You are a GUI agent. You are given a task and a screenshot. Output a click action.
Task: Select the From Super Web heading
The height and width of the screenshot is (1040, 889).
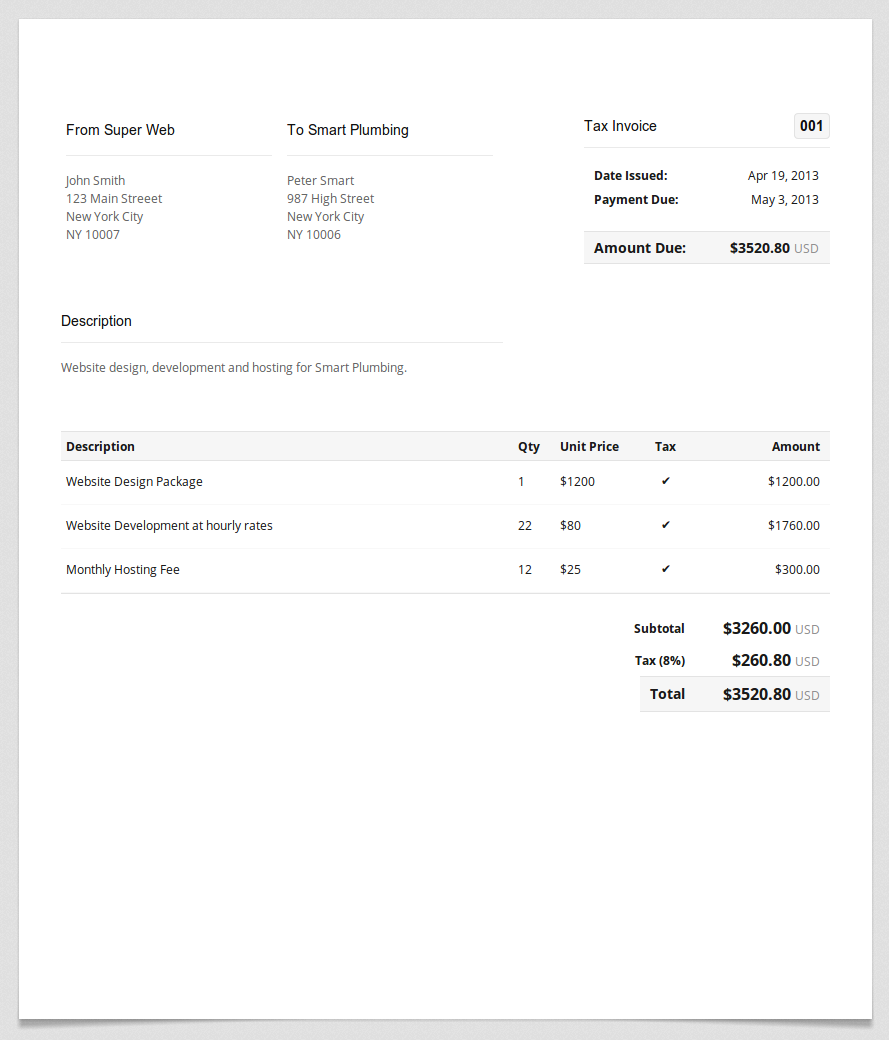click(120, 130)
